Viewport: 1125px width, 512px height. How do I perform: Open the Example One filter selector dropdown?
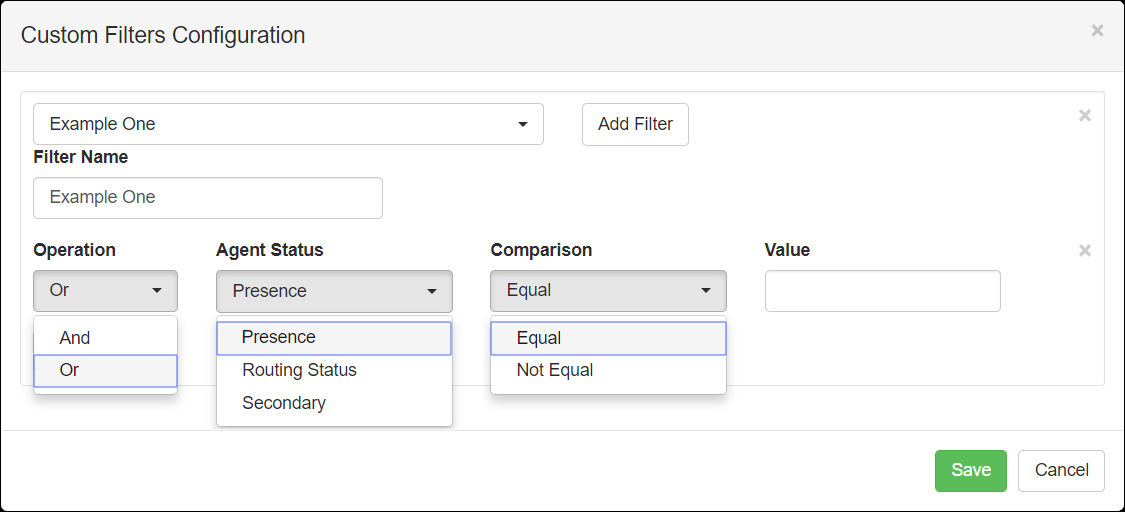click(288, 124)
